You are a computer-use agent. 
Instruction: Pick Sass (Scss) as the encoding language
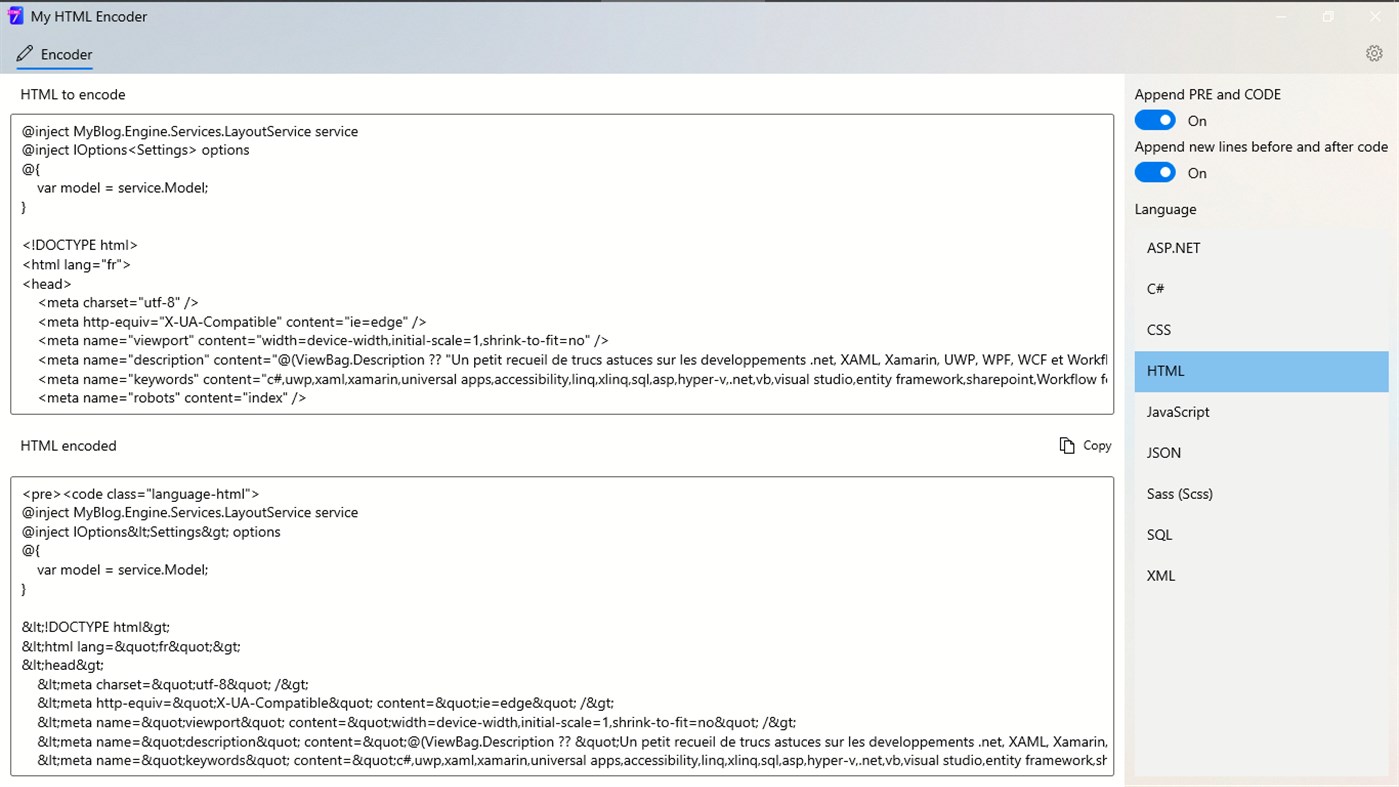[1261, 493]
